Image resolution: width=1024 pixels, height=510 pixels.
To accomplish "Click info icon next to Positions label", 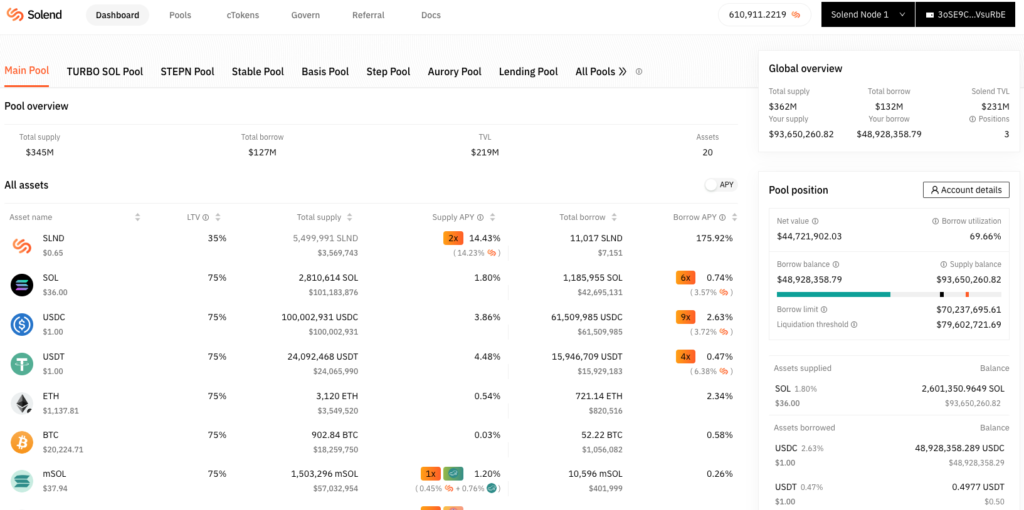I will pyautogui.click(x=973, y=119).
